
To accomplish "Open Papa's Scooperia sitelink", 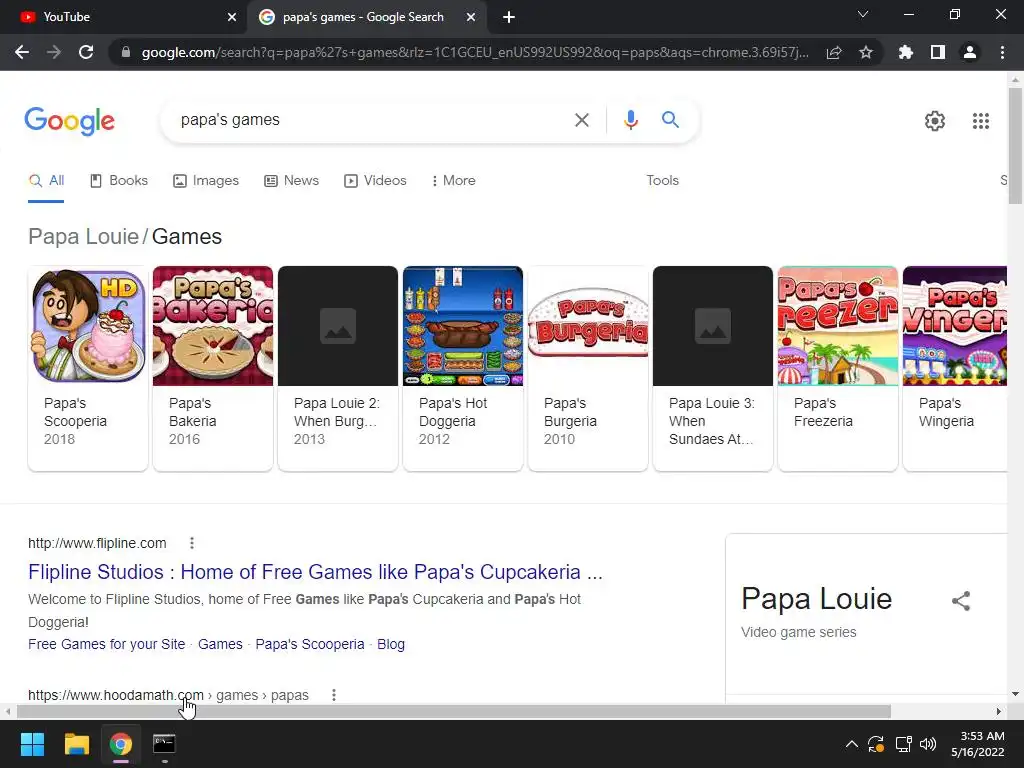I will pyautogui.click(x=310, y=644).
